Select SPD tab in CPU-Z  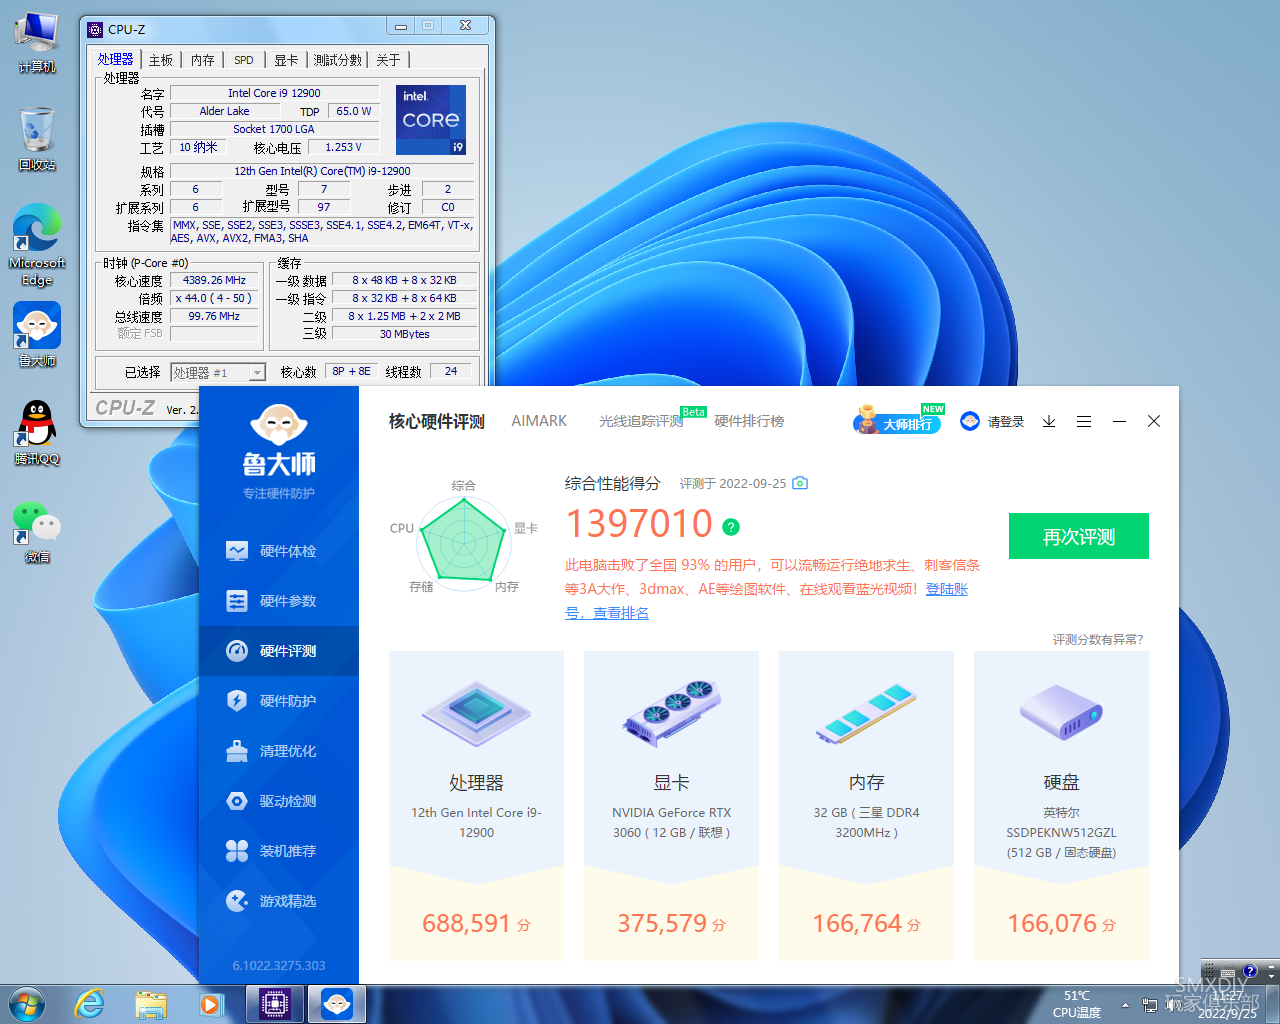click(244, 60)
